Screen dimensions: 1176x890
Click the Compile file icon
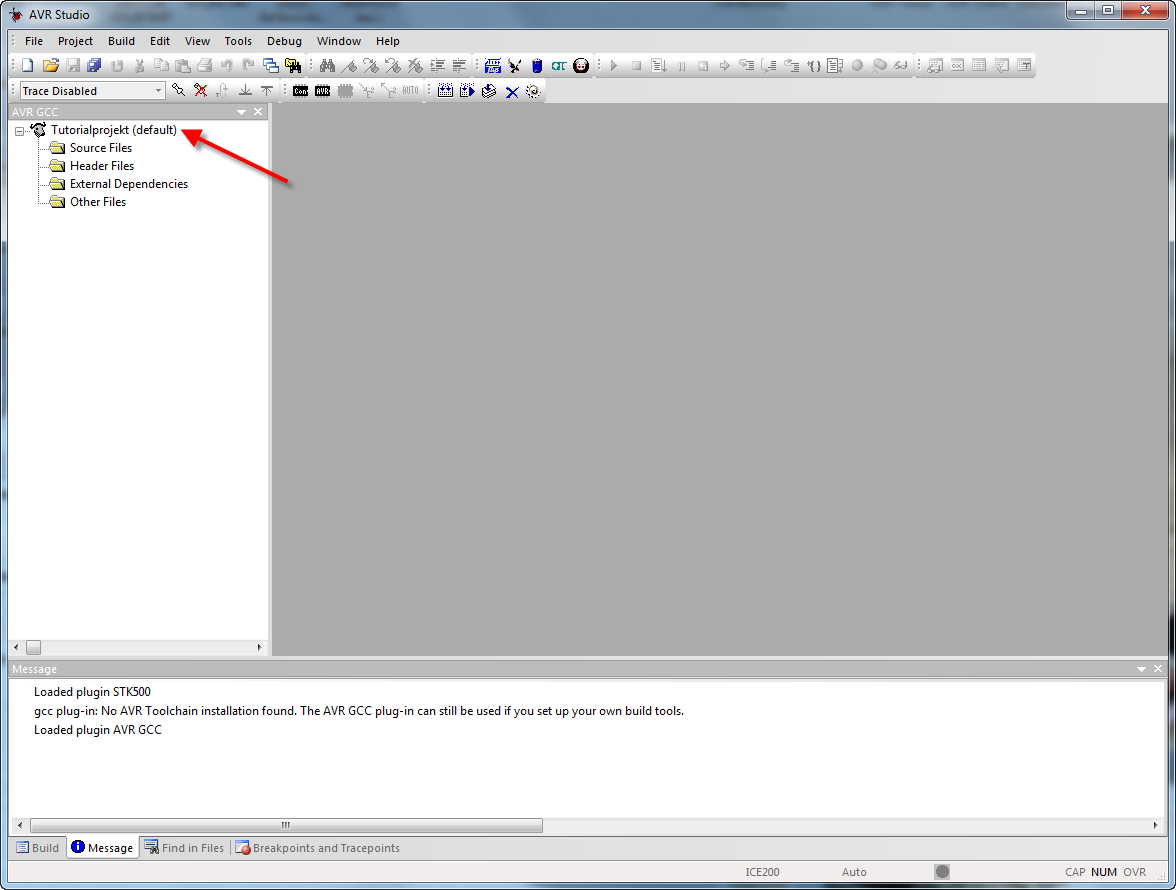point(489,91)
